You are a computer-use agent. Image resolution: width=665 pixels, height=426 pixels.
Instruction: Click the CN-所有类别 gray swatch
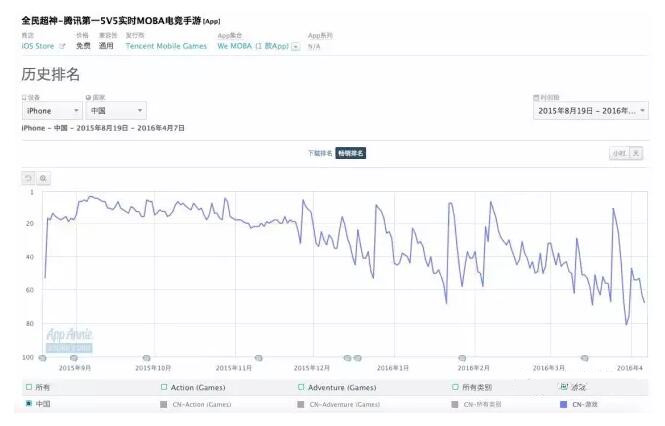455,404
